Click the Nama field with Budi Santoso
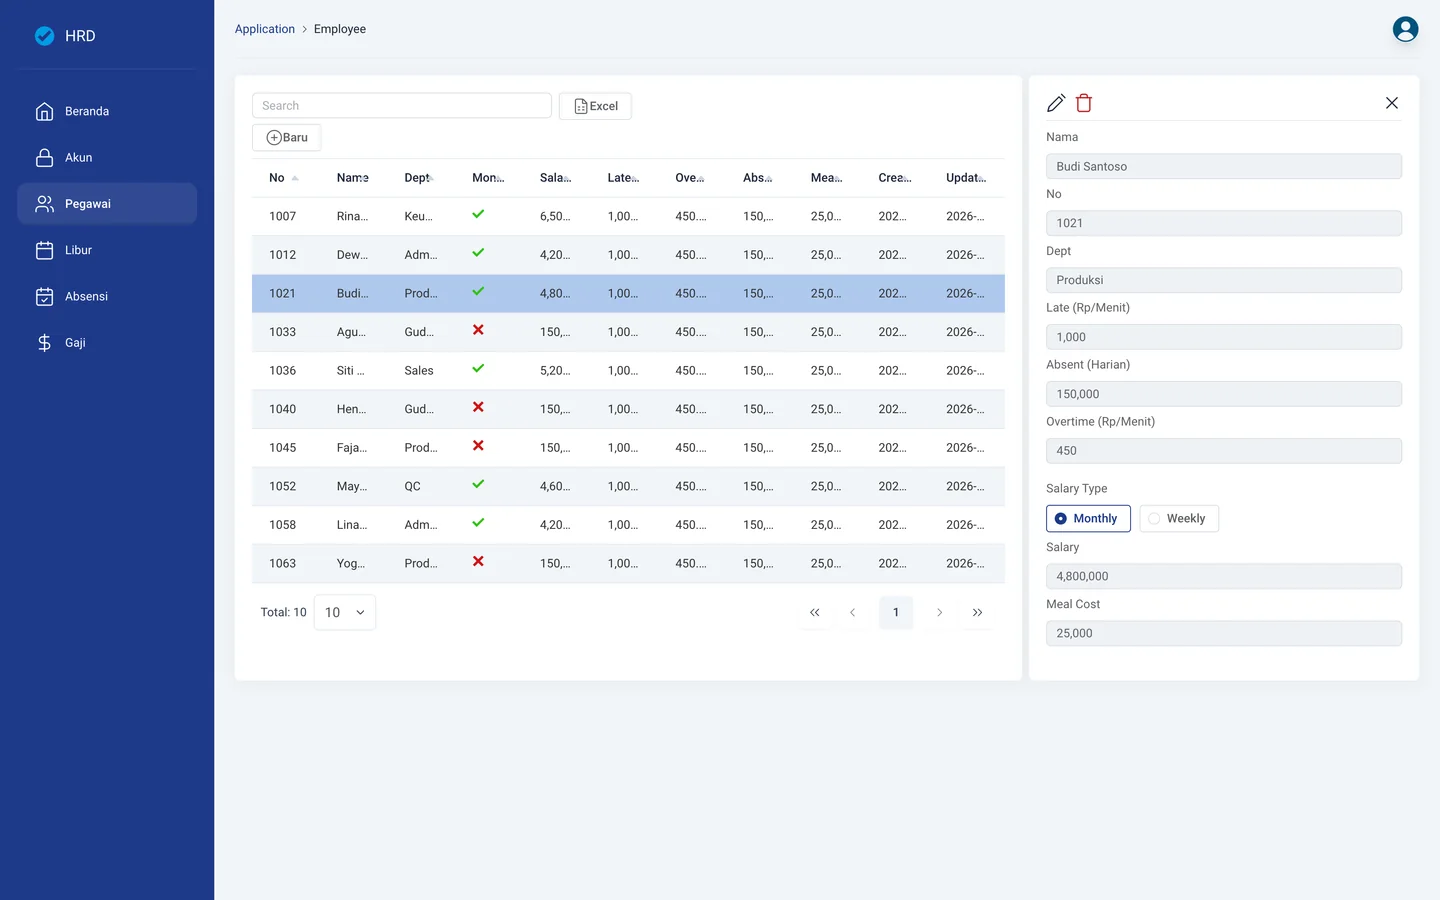Screen dimensions: 1440x900 click(1224, 167)
